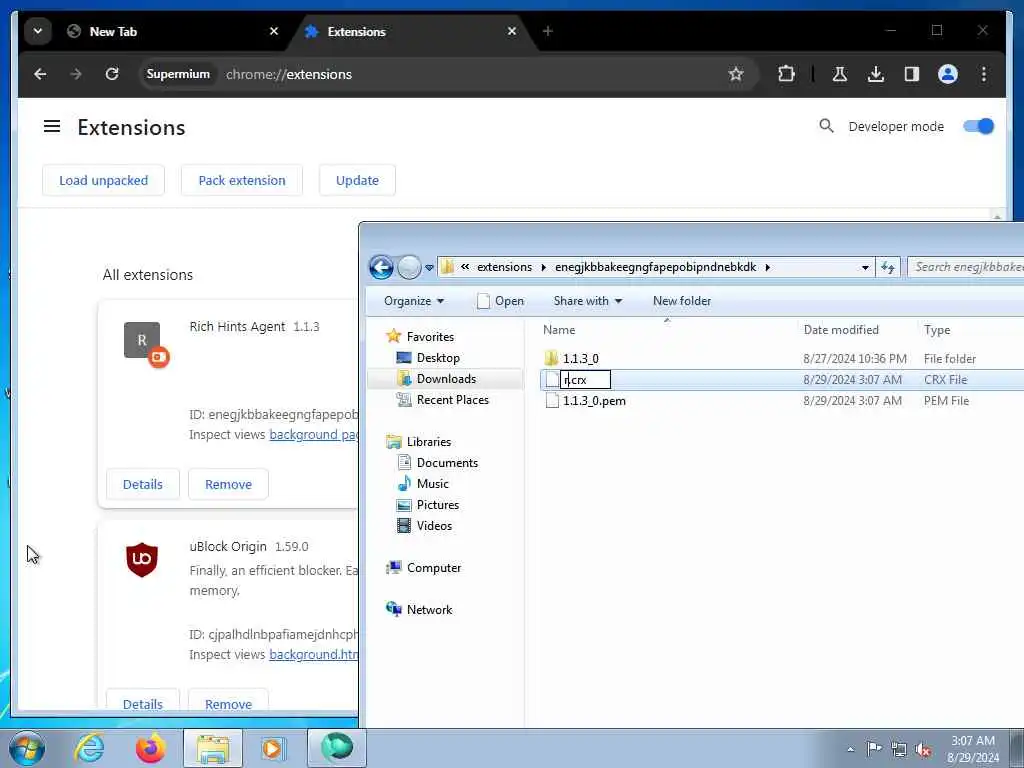Open Details for Rich Hints Agent

coord(142,485)
